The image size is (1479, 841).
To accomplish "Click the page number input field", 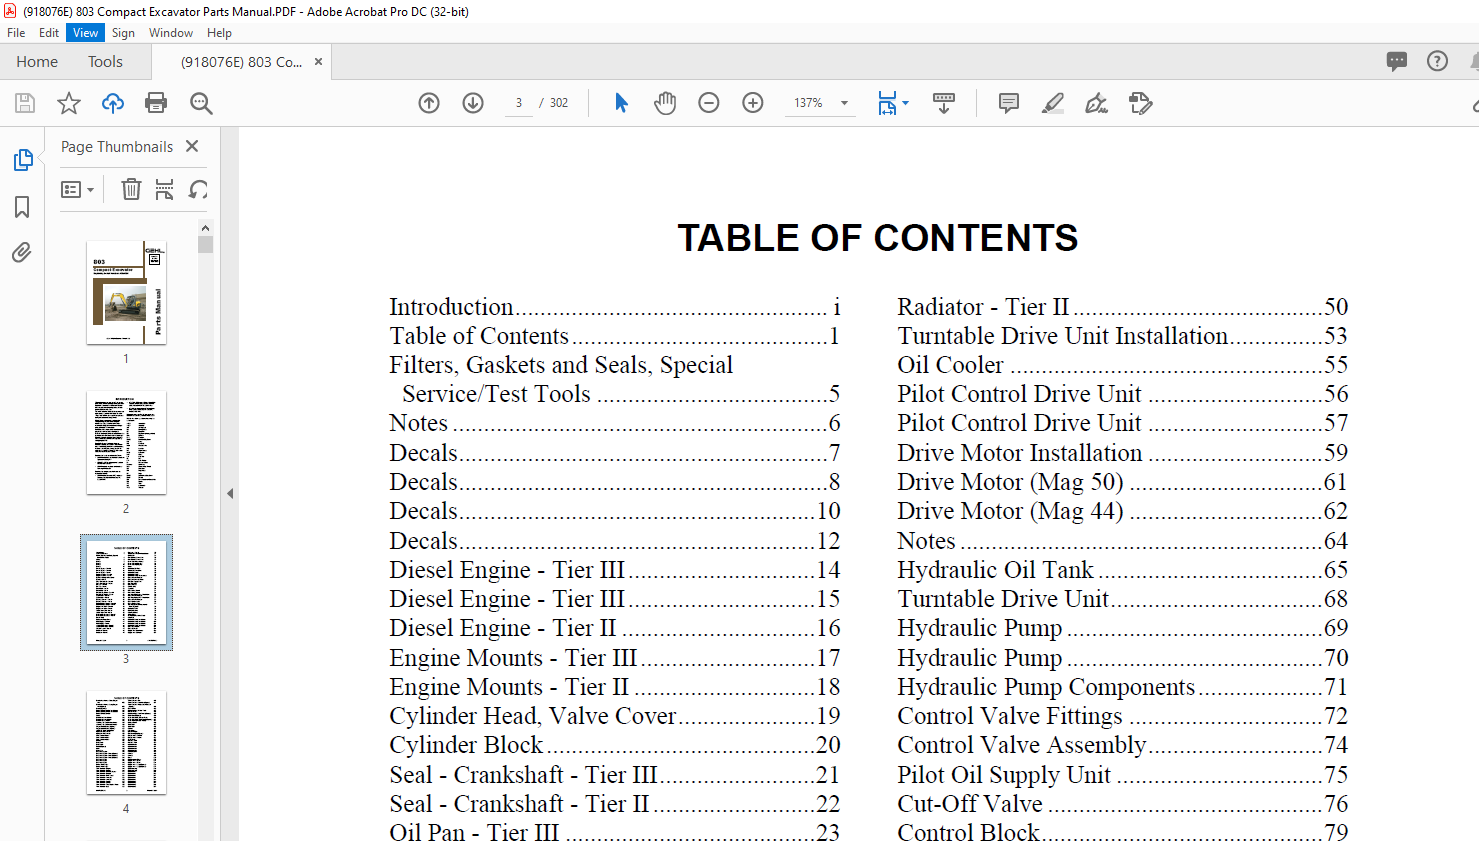I will (519, 103).
